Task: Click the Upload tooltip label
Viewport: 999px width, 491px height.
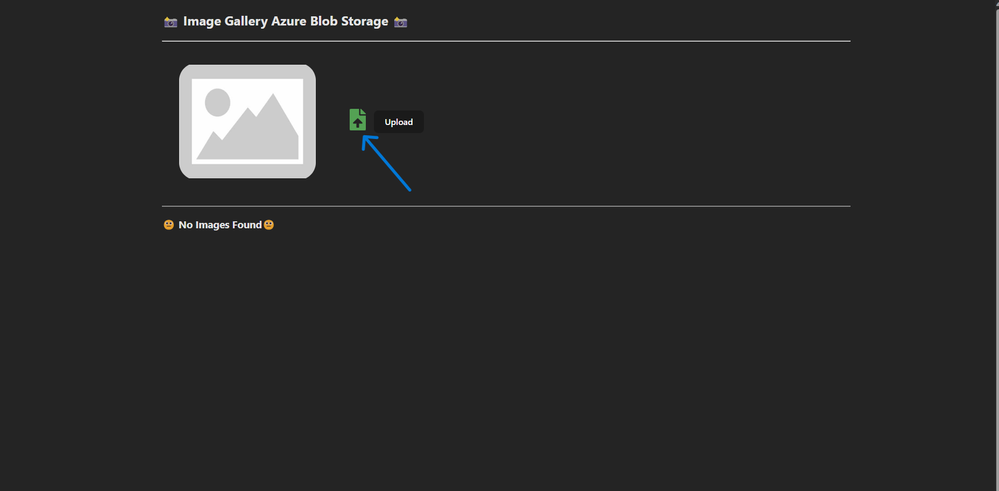Action: click(398, 122)
